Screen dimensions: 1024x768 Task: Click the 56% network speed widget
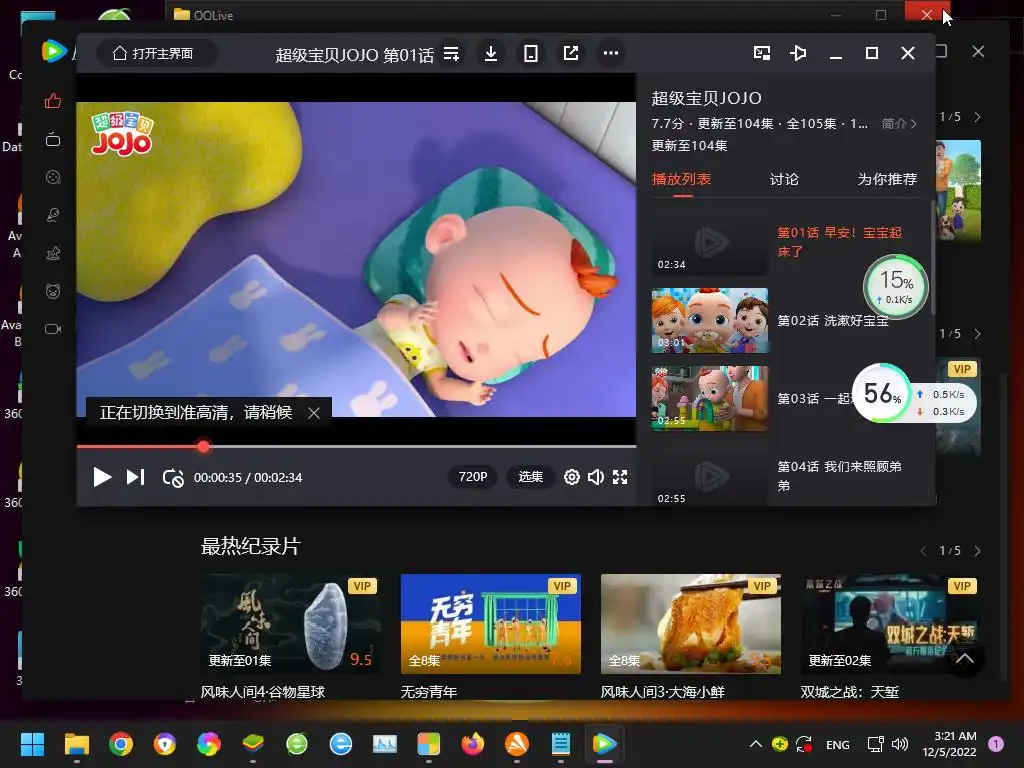click(914, 394)
